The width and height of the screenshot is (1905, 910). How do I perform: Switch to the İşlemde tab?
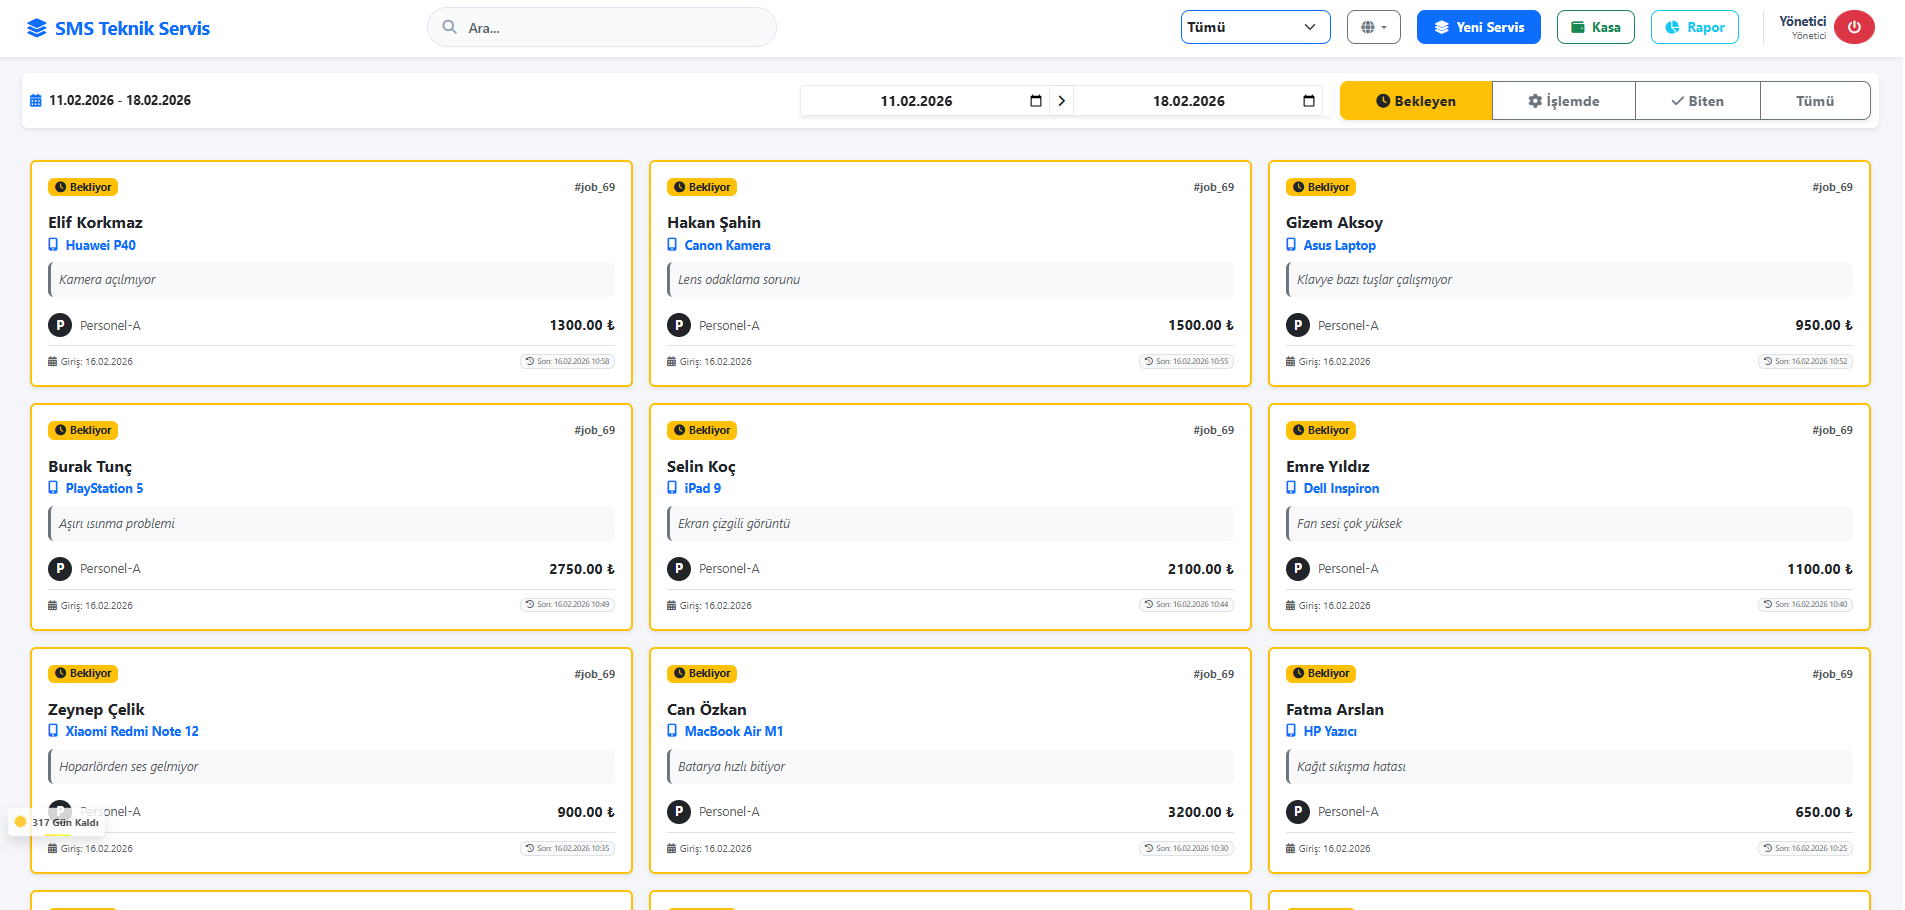point(1563,101)
